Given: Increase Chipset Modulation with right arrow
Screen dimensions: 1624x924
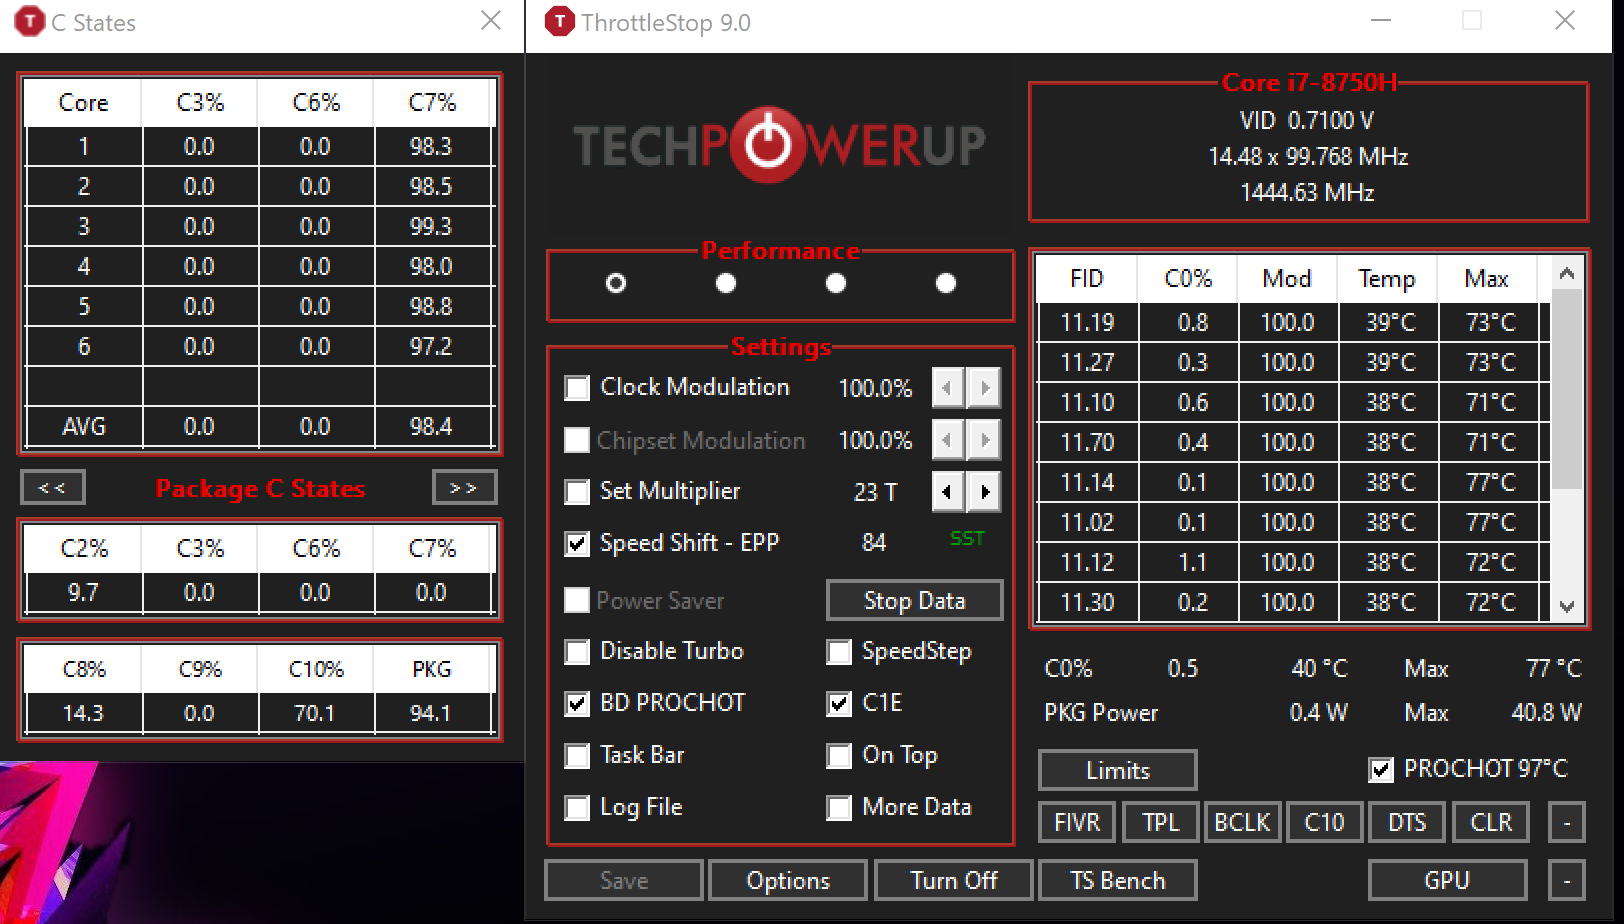Looking at the screenshot, I should tap(985, 440).
